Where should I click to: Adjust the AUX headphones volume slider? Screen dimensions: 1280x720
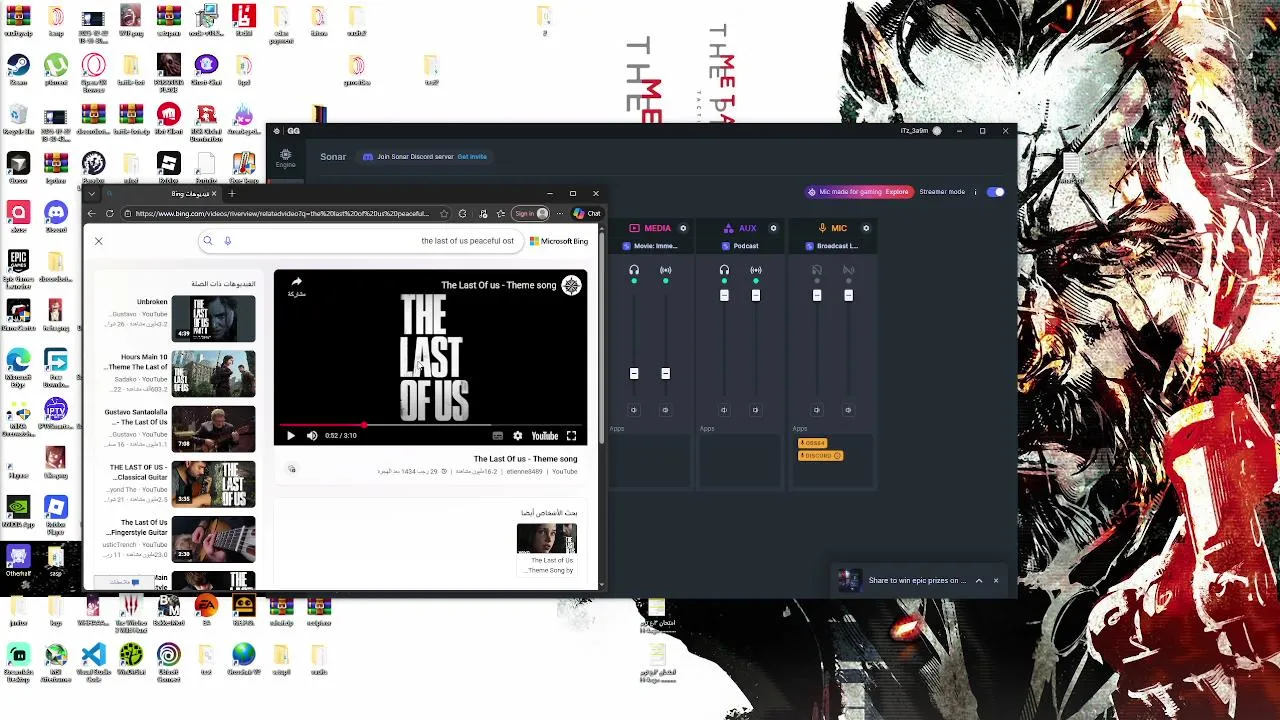coord(724,295)
